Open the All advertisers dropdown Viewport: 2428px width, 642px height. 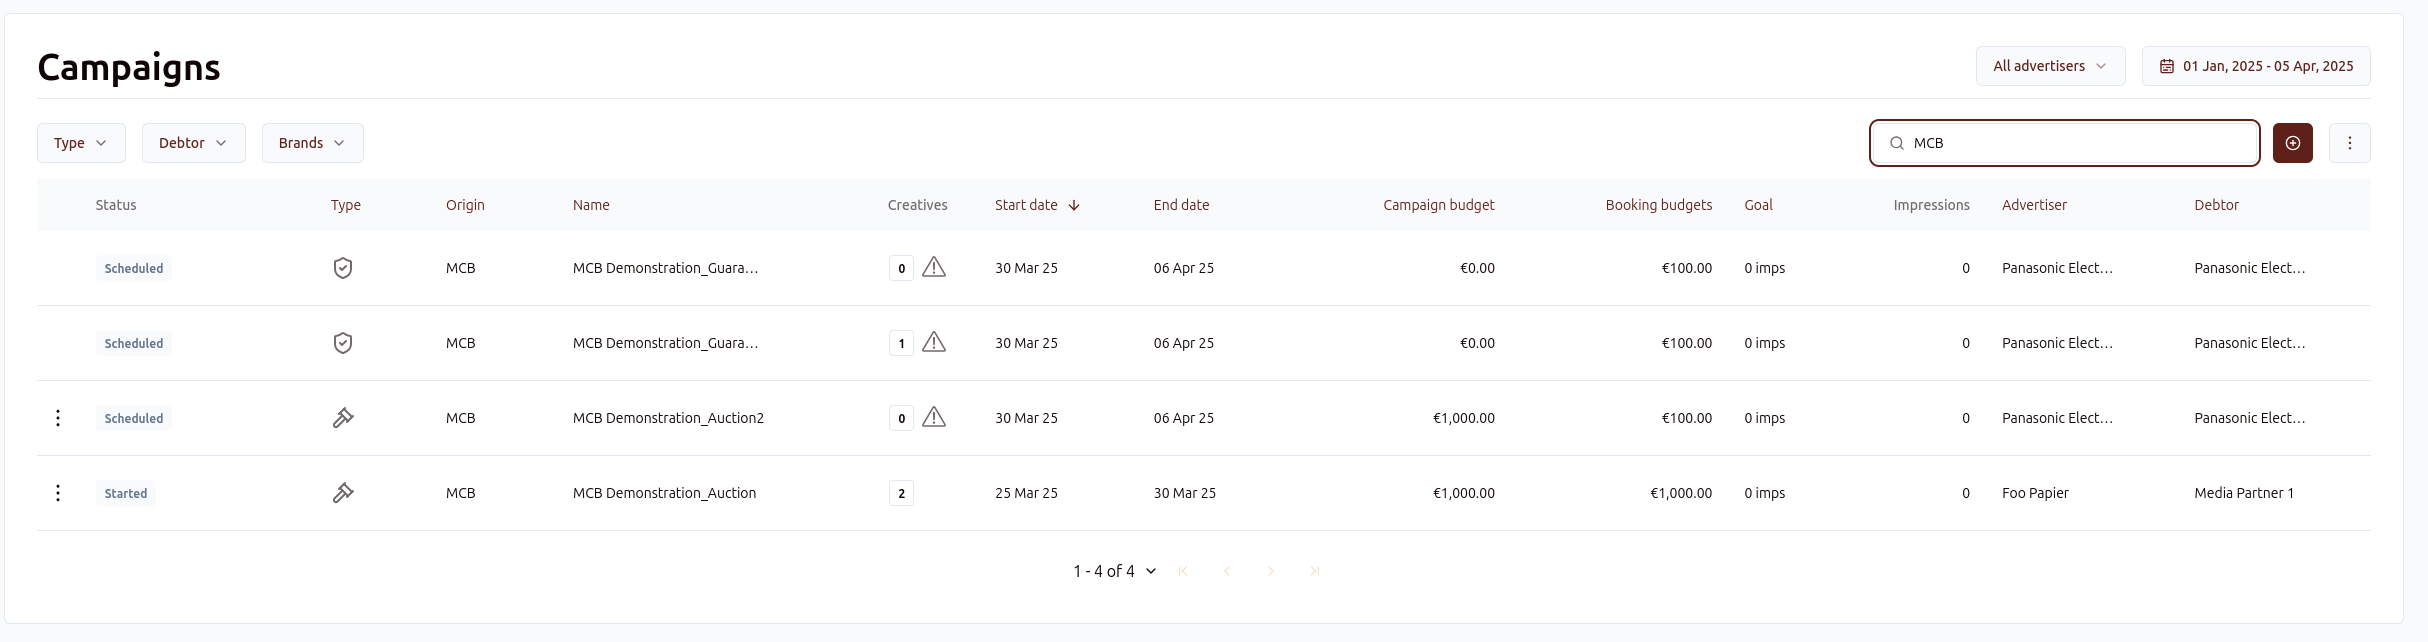point(2050,66)
